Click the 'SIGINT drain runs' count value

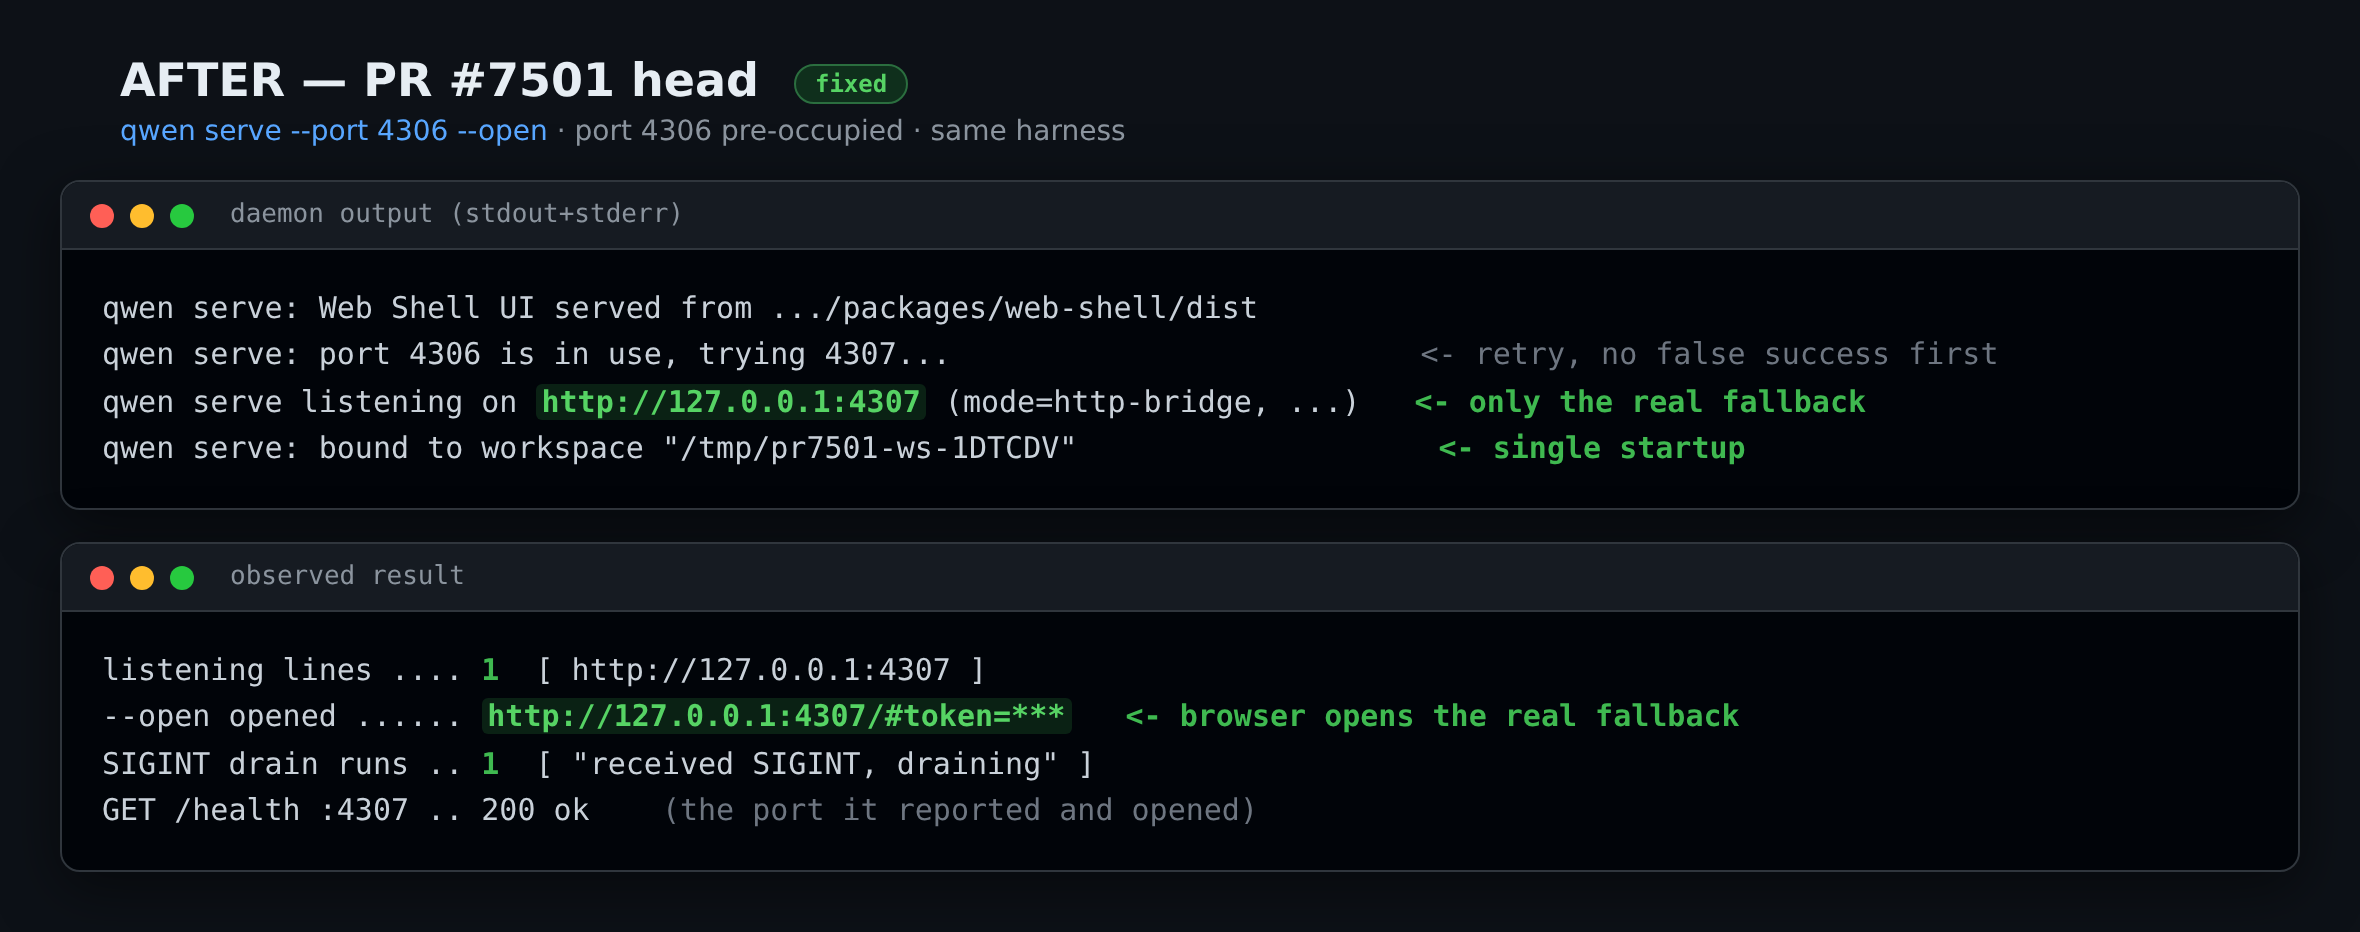point(490,764)
